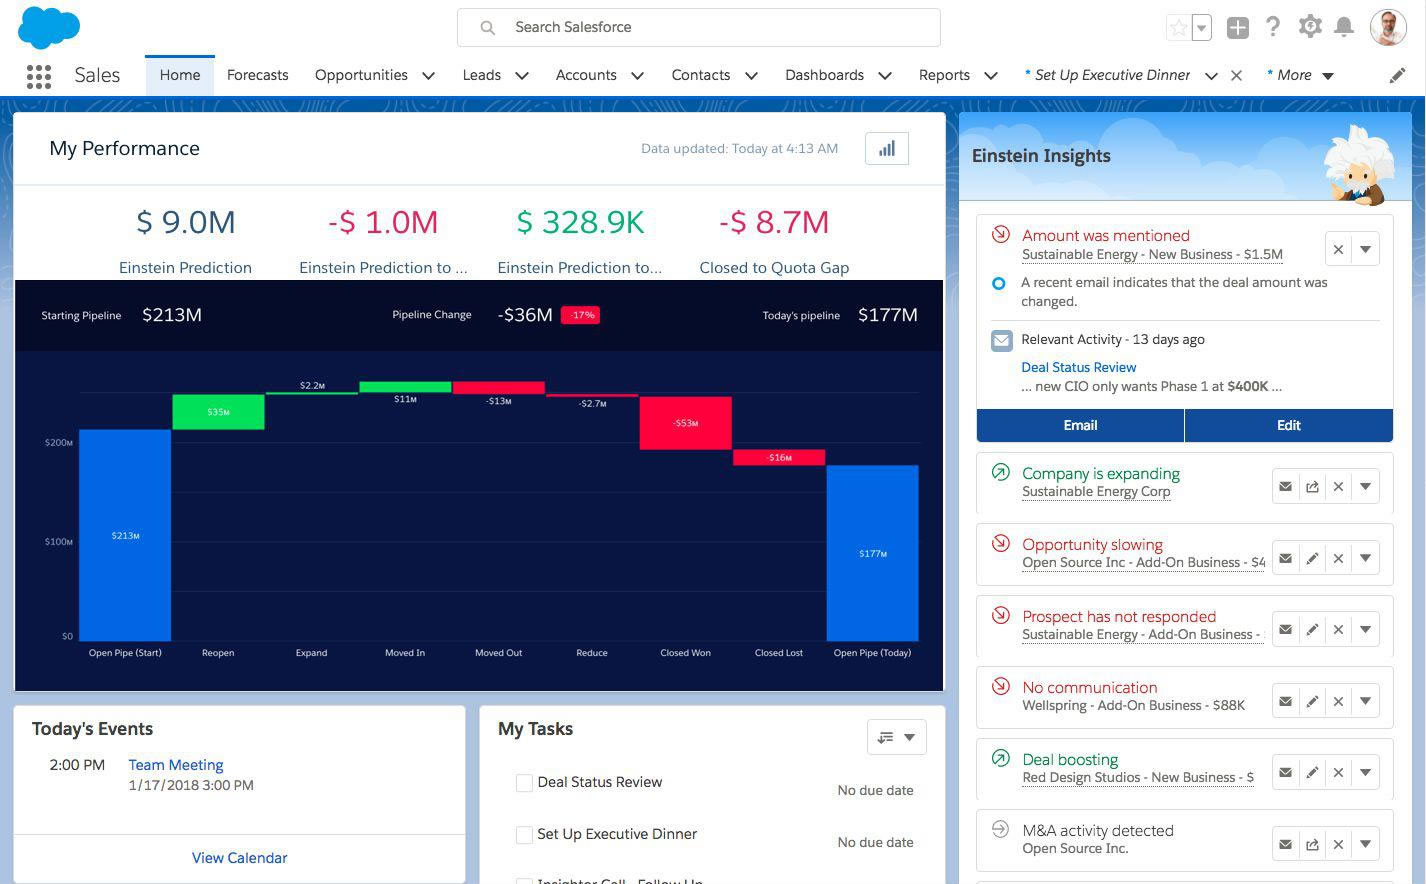
Task: Open the Notifications bell
Action: (x=1344, y=27)
